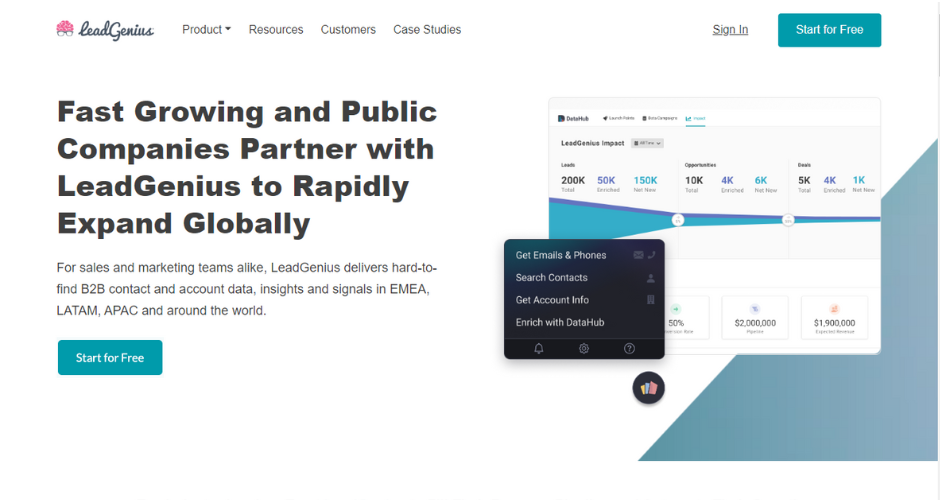Click the 200K Total leads value
The width and height of the screenshot is (940, 500).
click(573, 180)
